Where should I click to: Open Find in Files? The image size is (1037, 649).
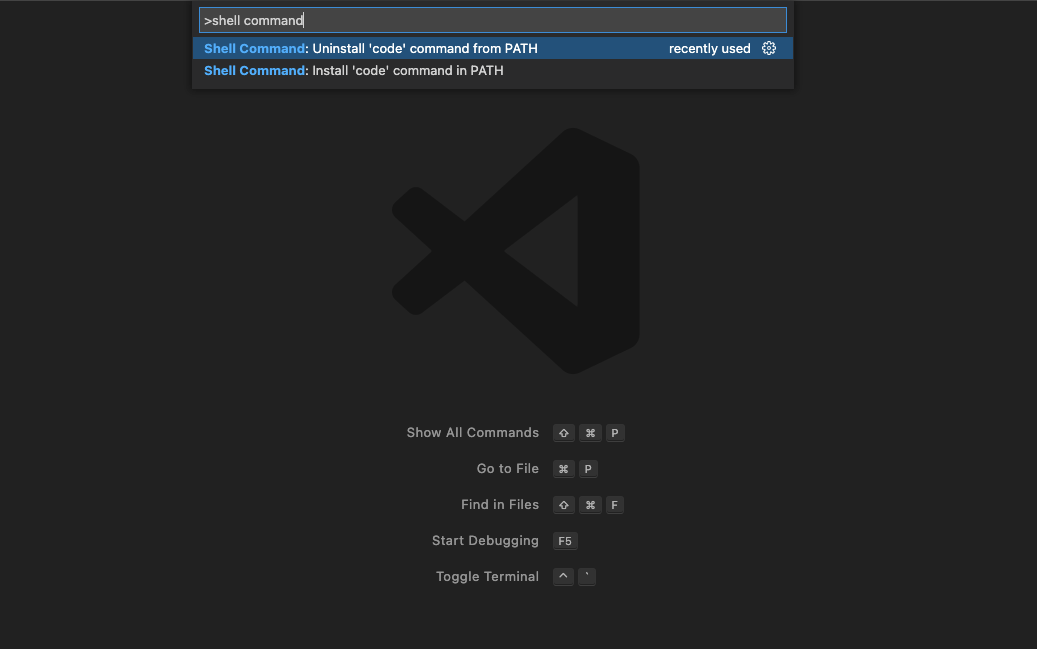(x=500, y=505)
